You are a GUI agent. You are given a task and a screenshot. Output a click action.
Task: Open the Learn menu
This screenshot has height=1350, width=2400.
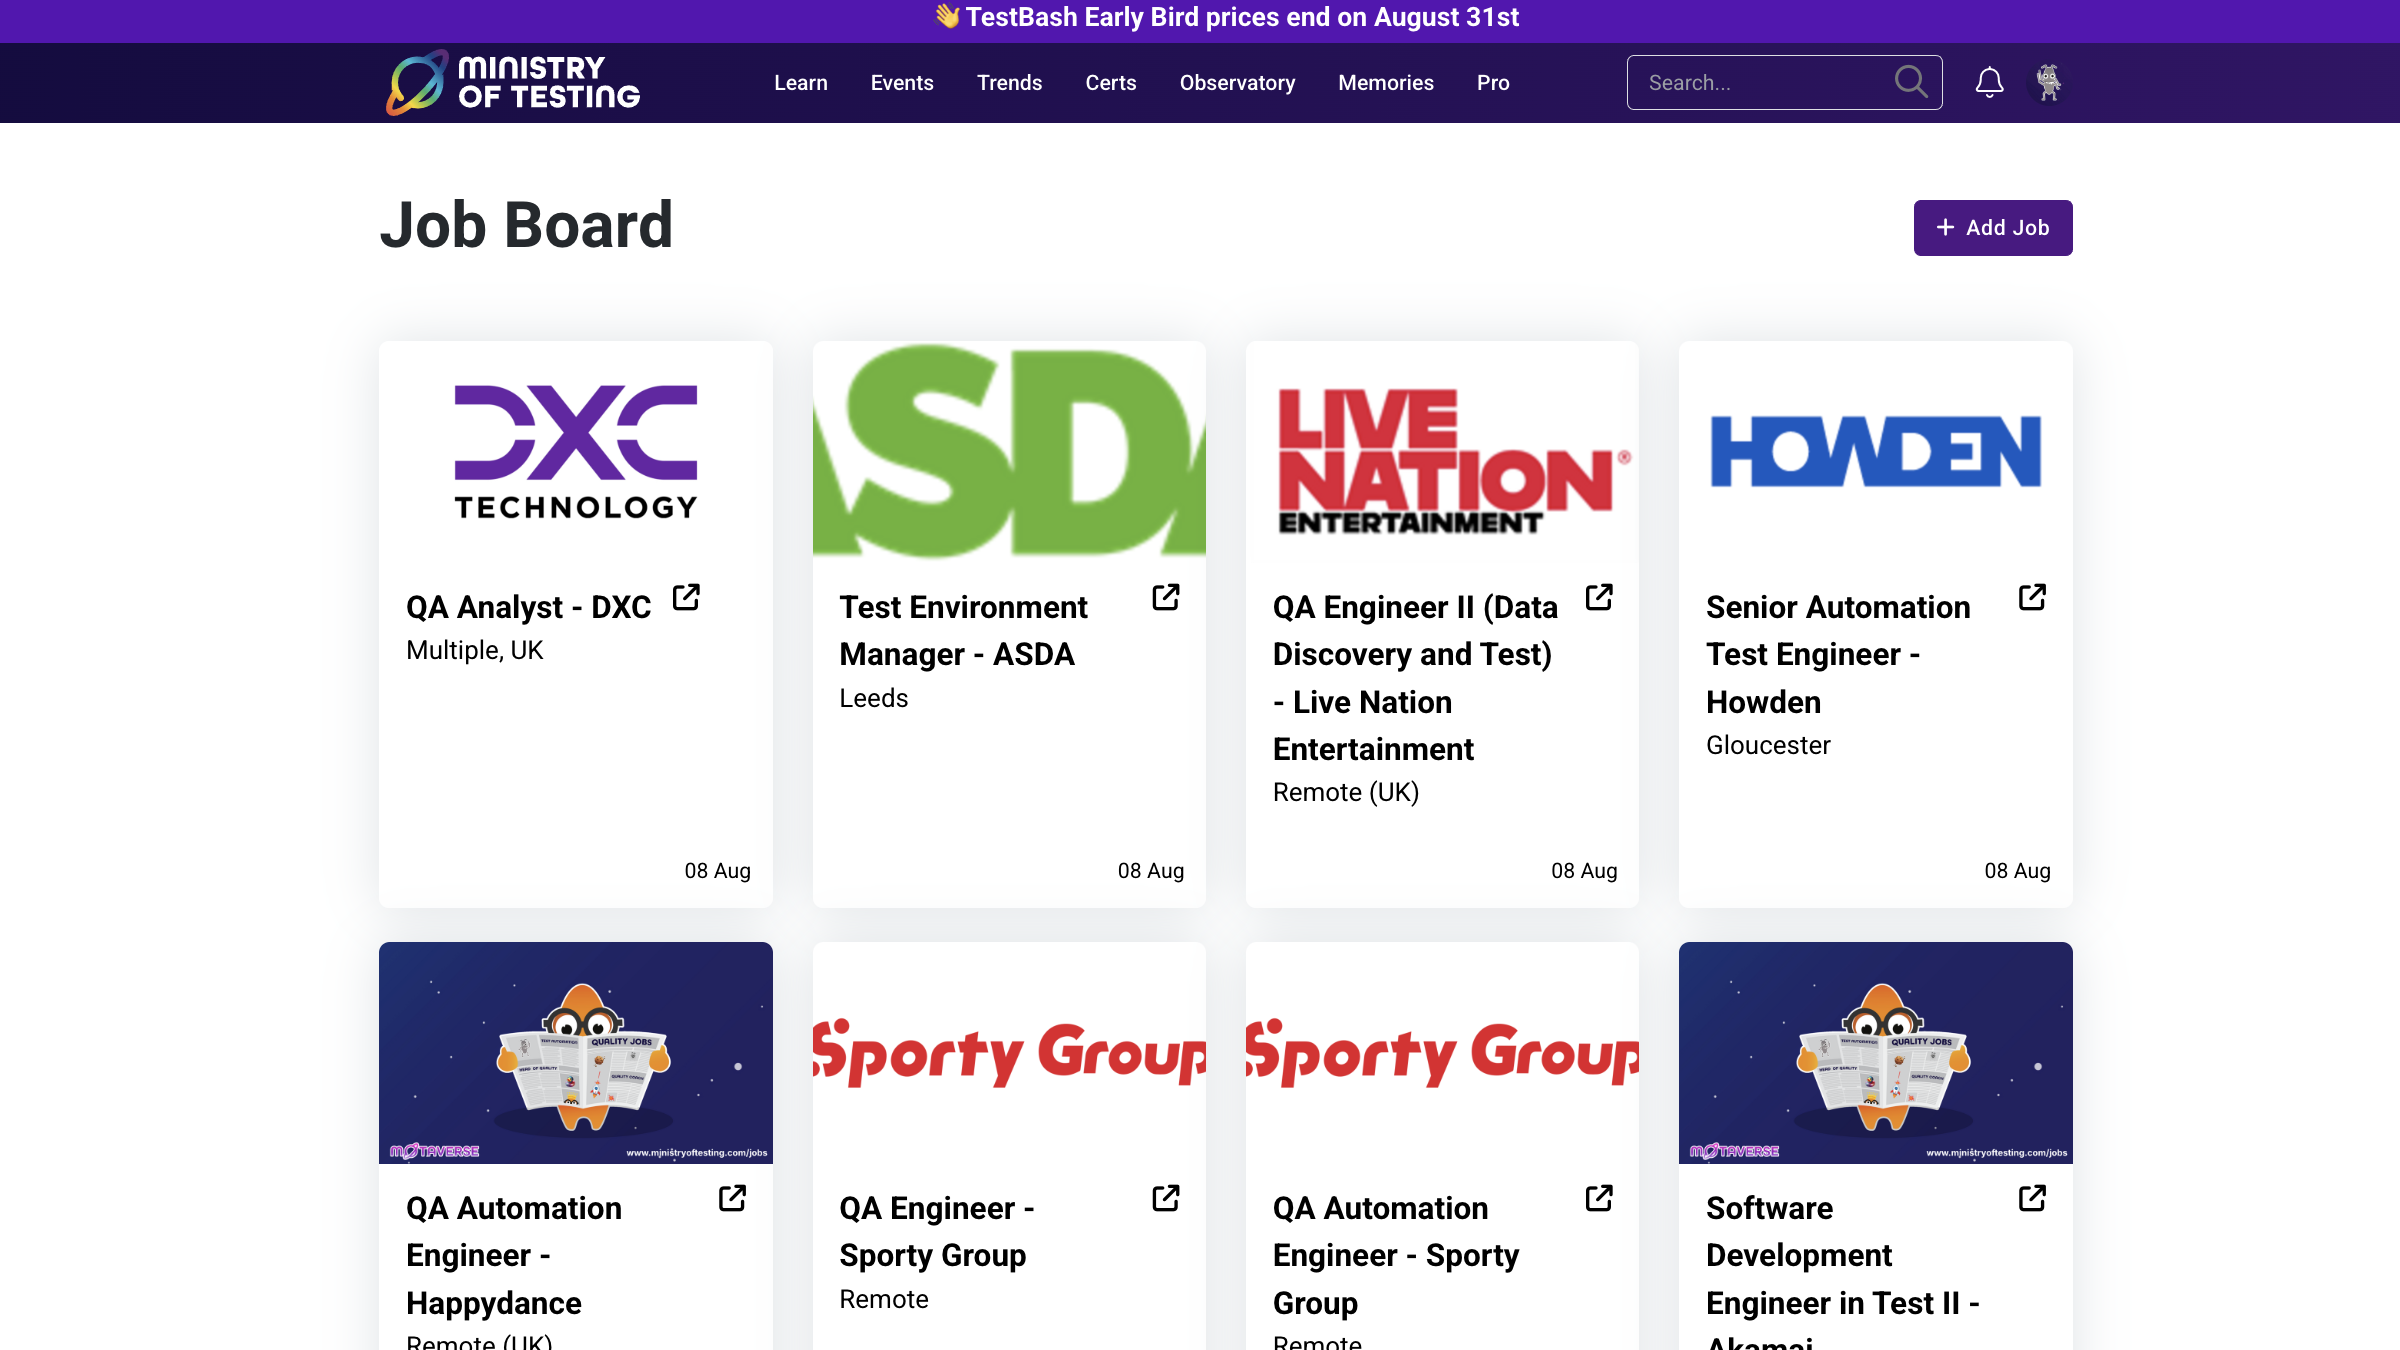pos(801,83)
